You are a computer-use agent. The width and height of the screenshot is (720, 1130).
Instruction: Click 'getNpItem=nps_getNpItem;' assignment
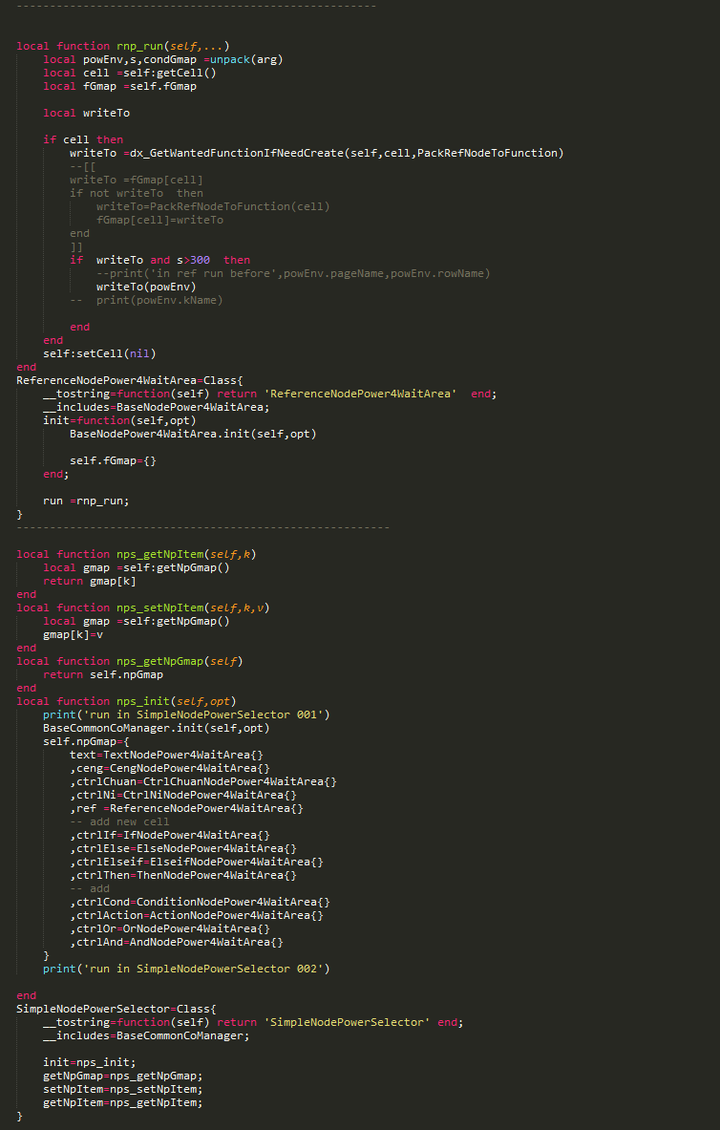(x=123, y=1103)
